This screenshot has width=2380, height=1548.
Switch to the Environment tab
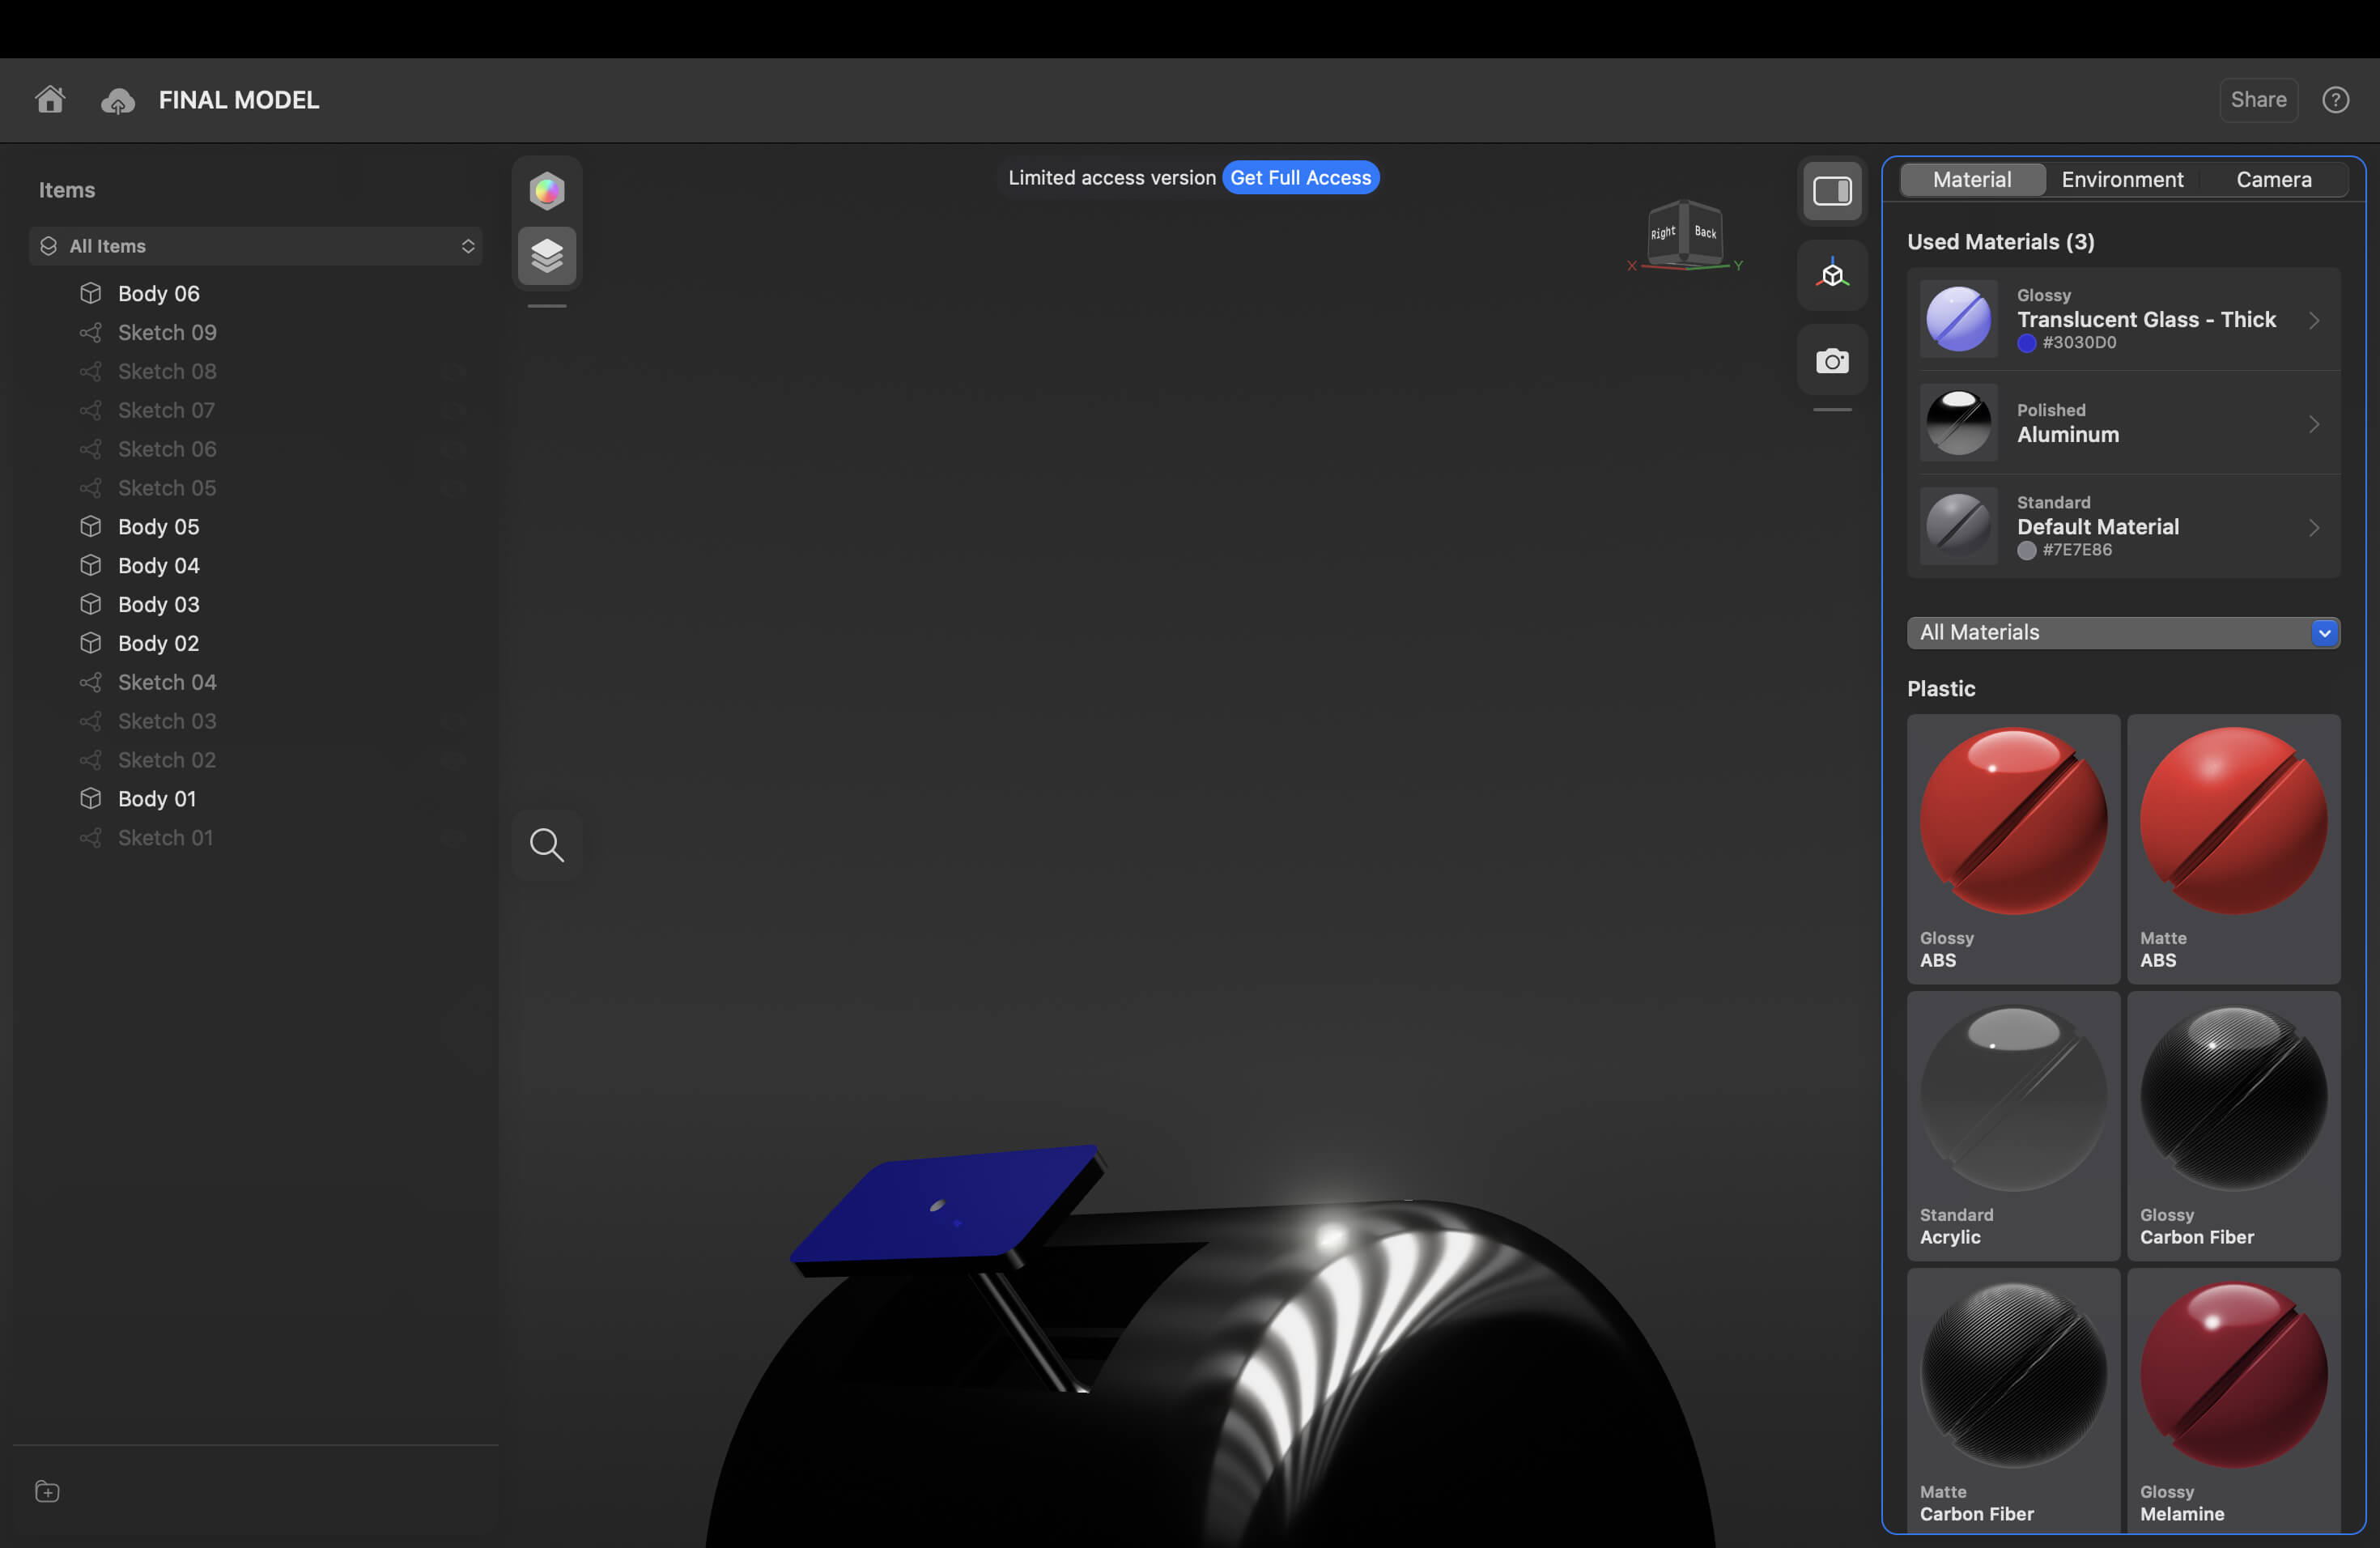[2122, 179]
